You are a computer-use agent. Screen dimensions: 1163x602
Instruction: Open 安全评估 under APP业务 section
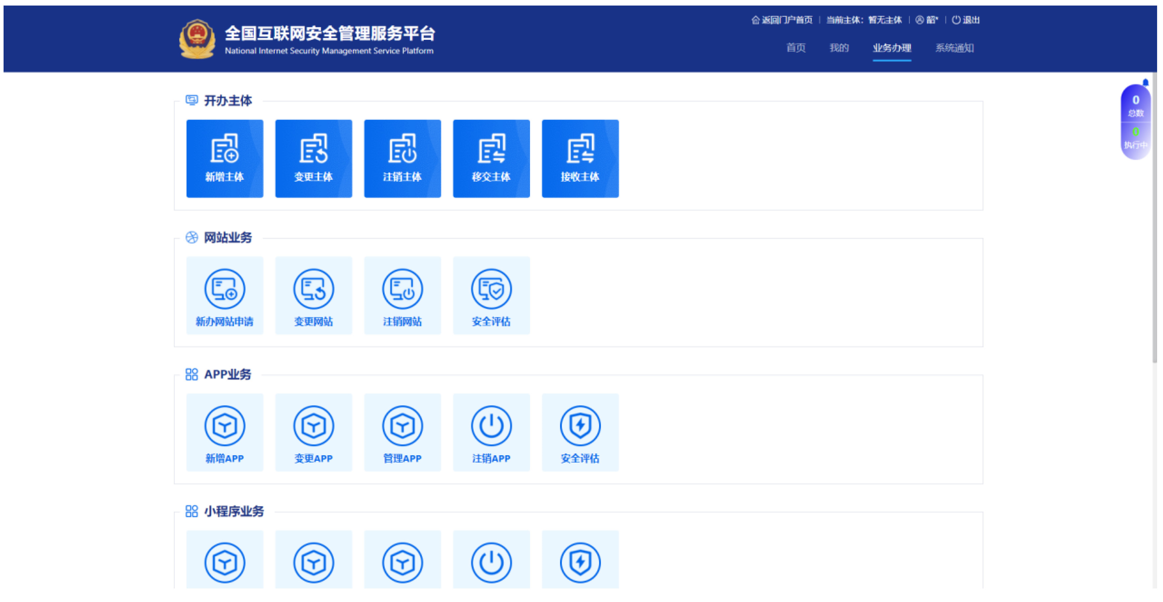[x=580, y=432]
